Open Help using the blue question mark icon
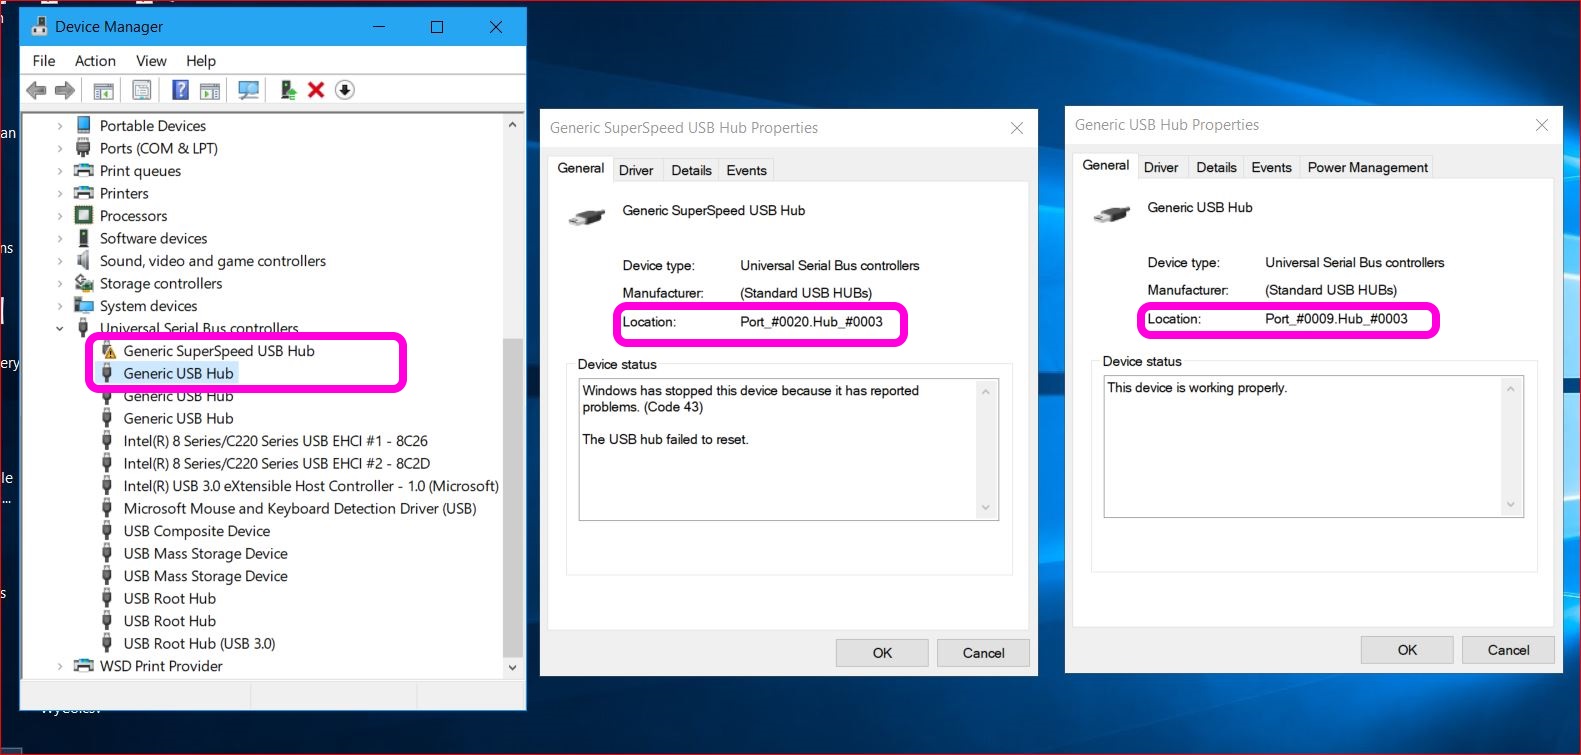Image resolution: width=1581 pixels, height=755 pixels. pyautogui.click(x=180, y=91)
